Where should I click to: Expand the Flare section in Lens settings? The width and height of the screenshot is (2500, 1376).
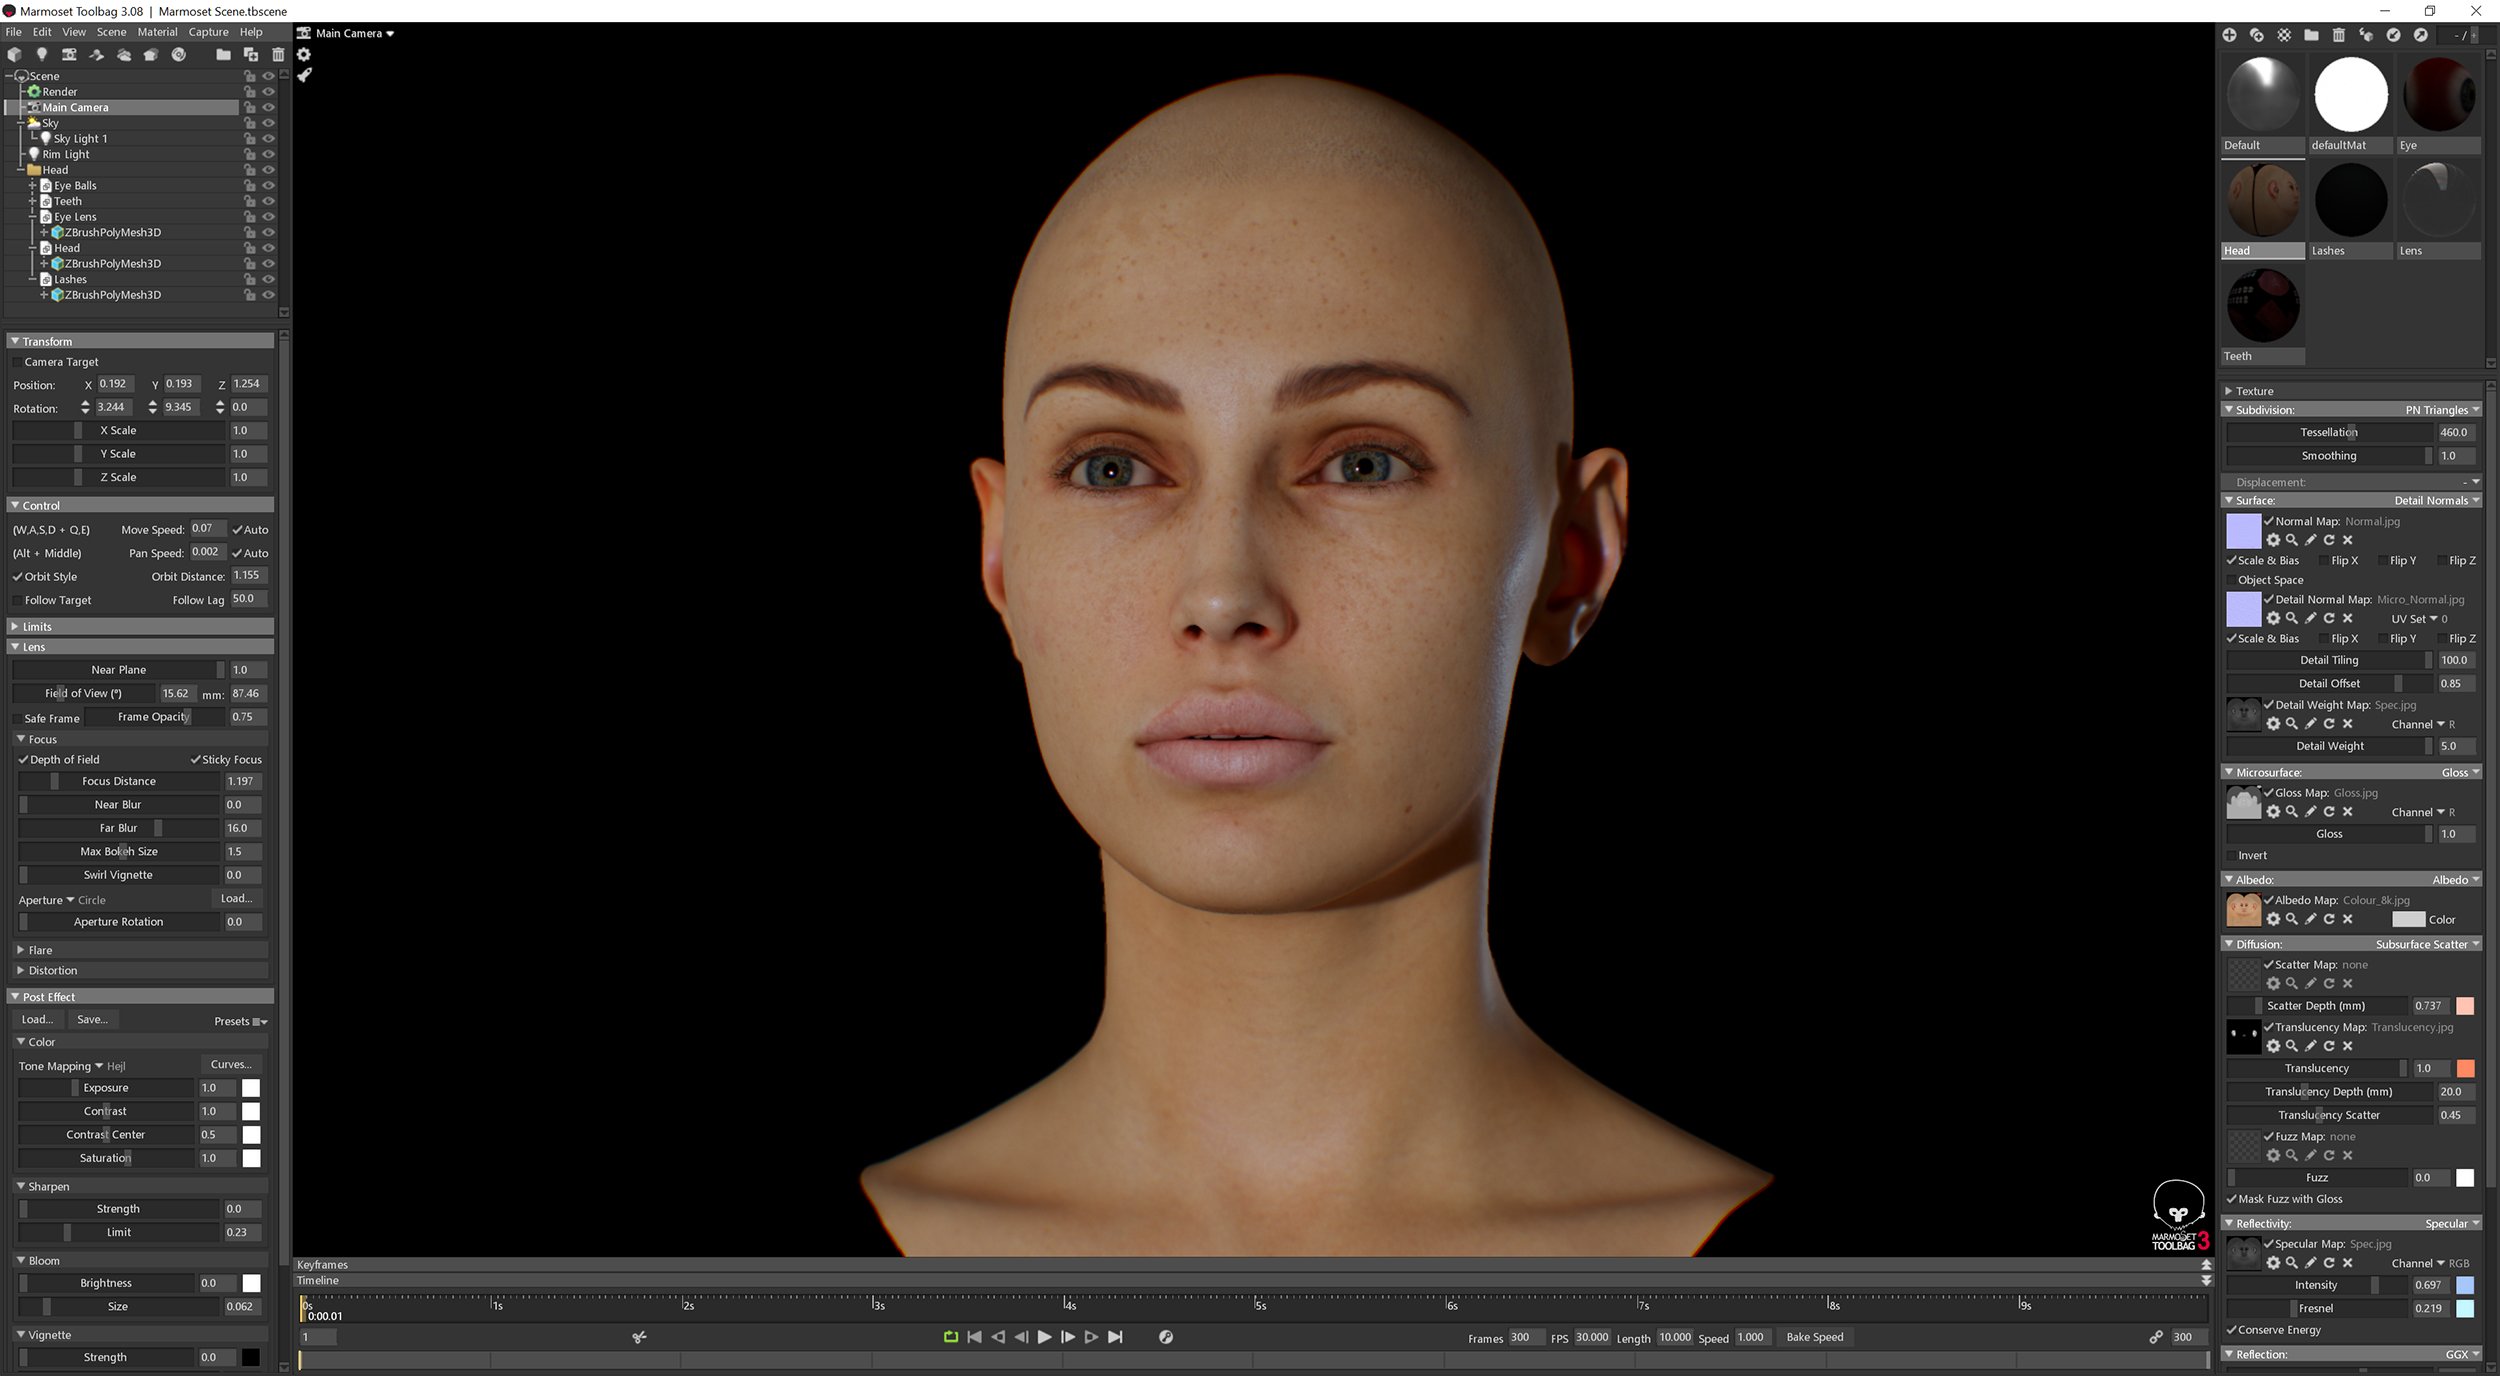point(40,950)
